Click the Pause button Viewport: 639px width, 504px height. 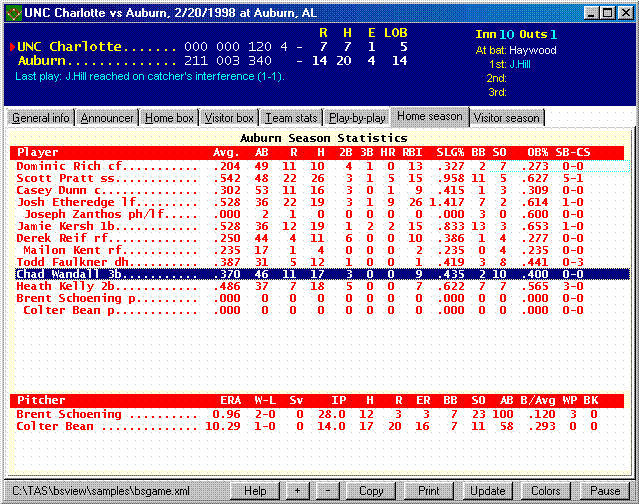click(x=604, y=491)
